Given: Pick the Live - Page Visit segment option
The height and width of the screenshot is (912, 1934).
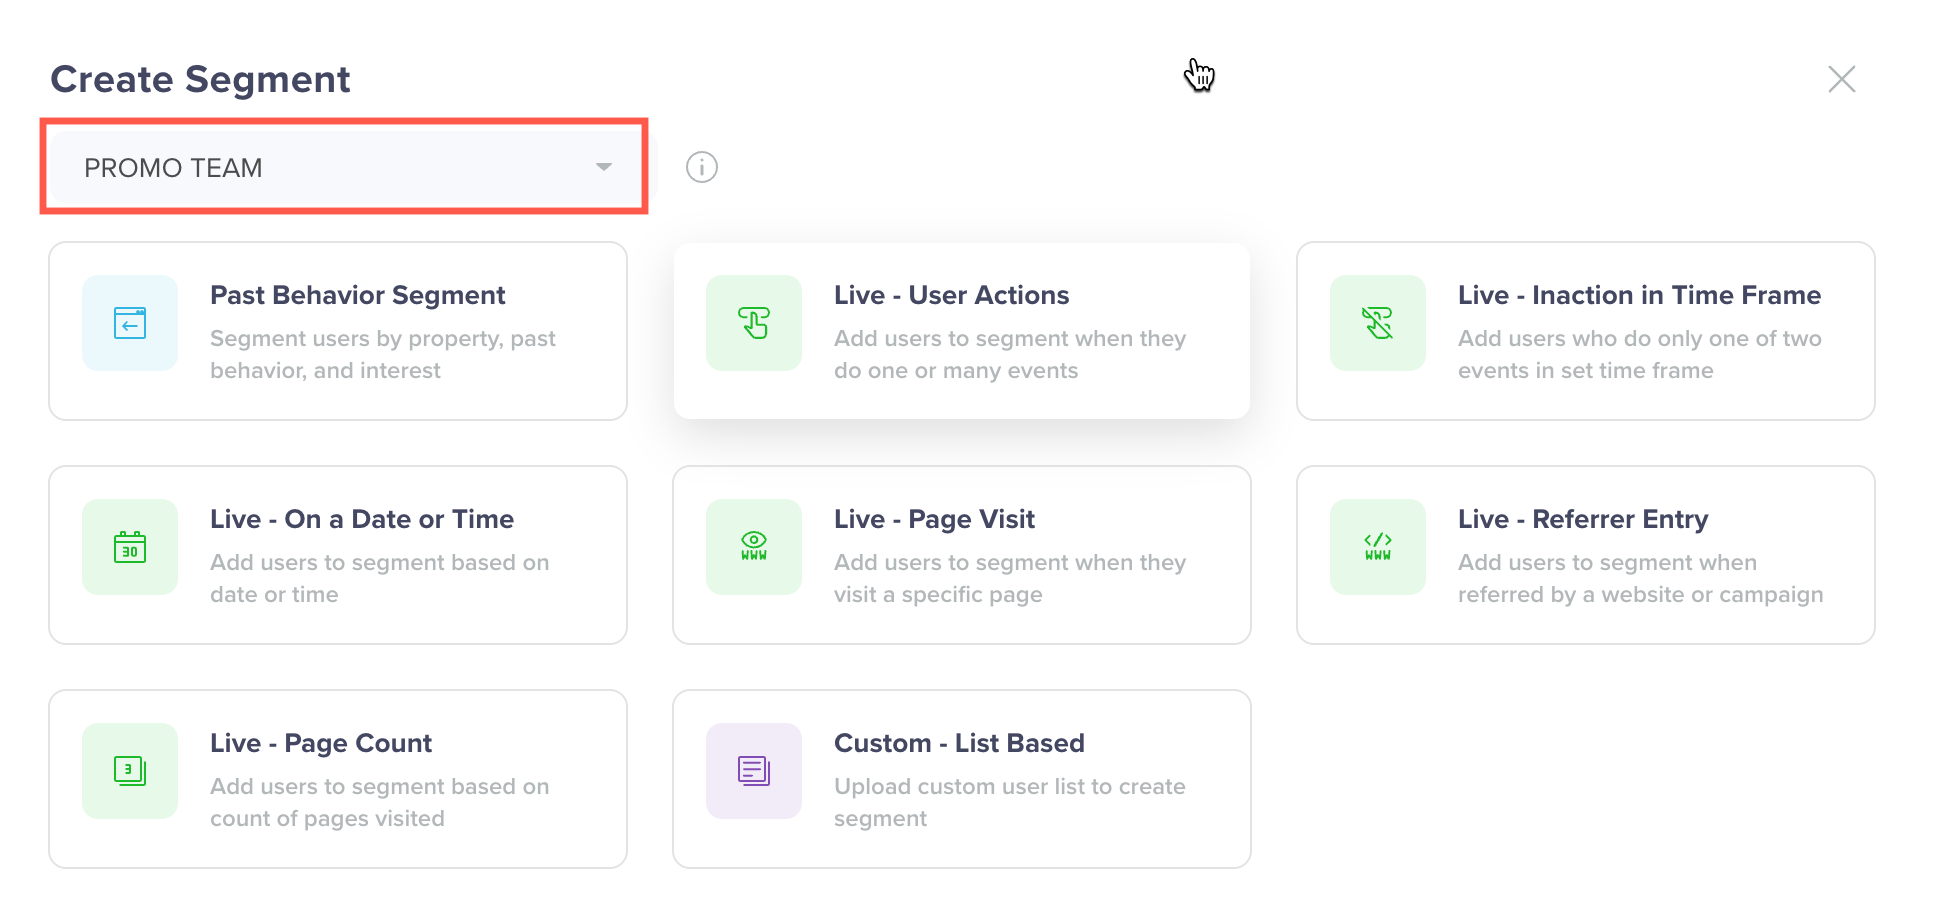Looking at the screenshot, I should [x=961, y=555].
